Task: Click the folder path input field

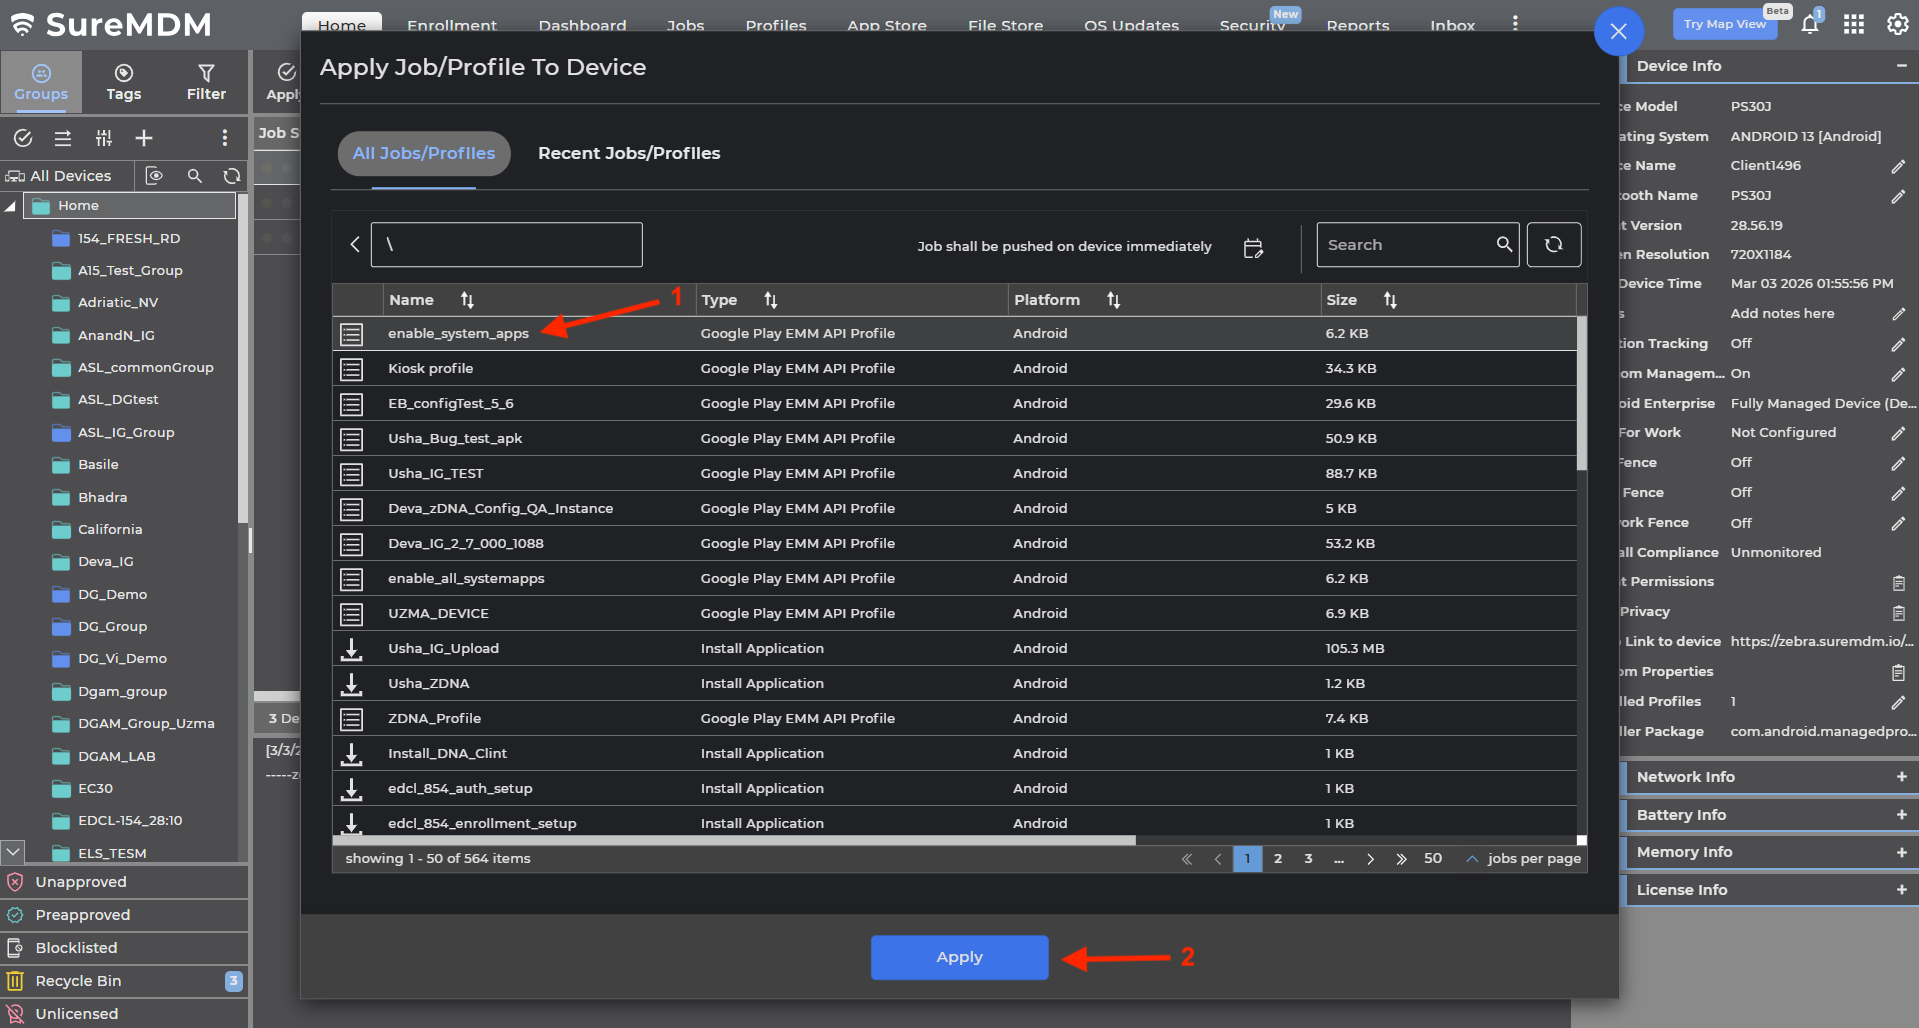Action: 506,245
